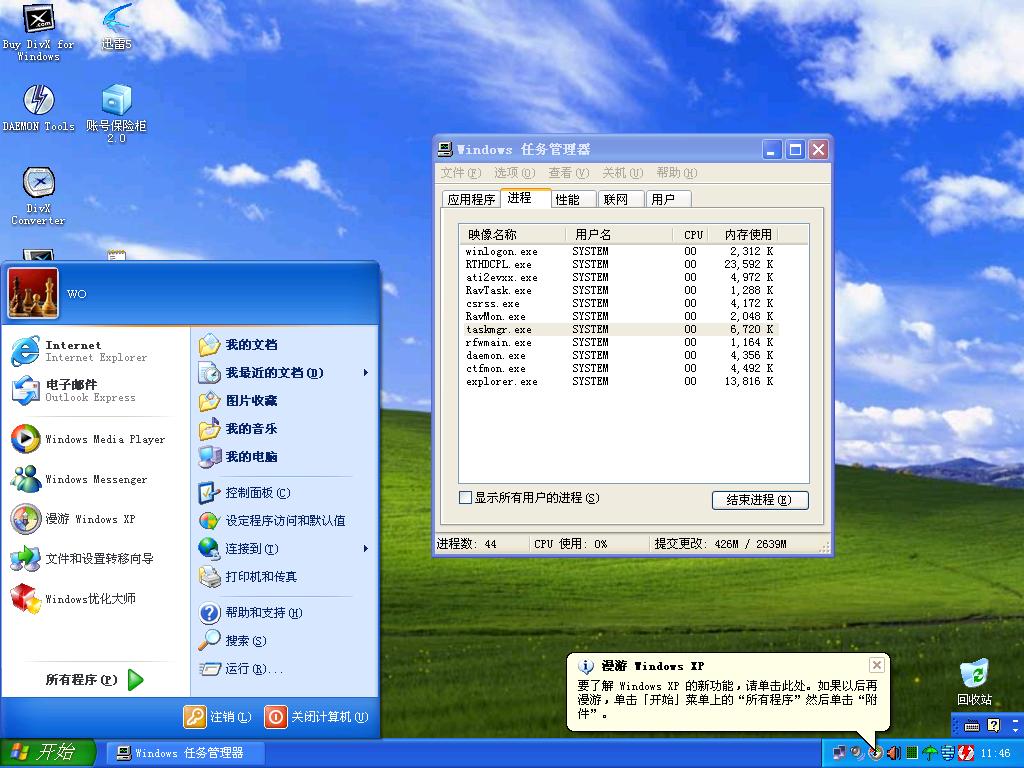This screenshot has width=1024, height=768.
Task: Click Windows 任务管理器 taskbar button
Action: click(184, 753)
